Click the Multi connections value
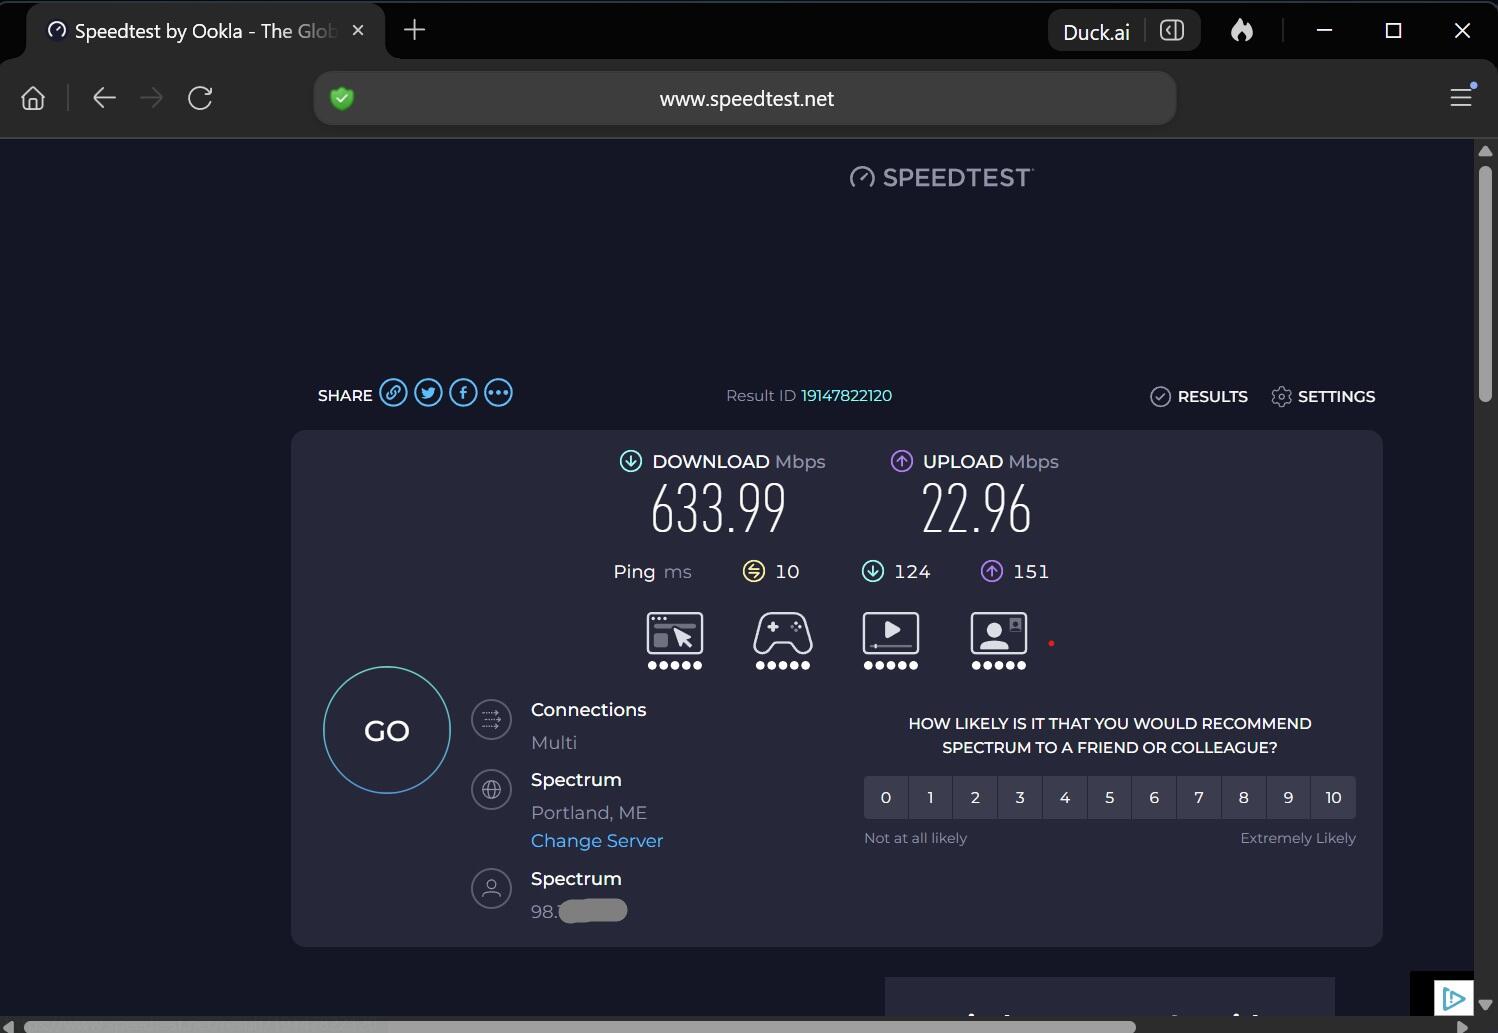Image resolution: width=1498 pixels, height=1033 pixels. pos(554,743)
